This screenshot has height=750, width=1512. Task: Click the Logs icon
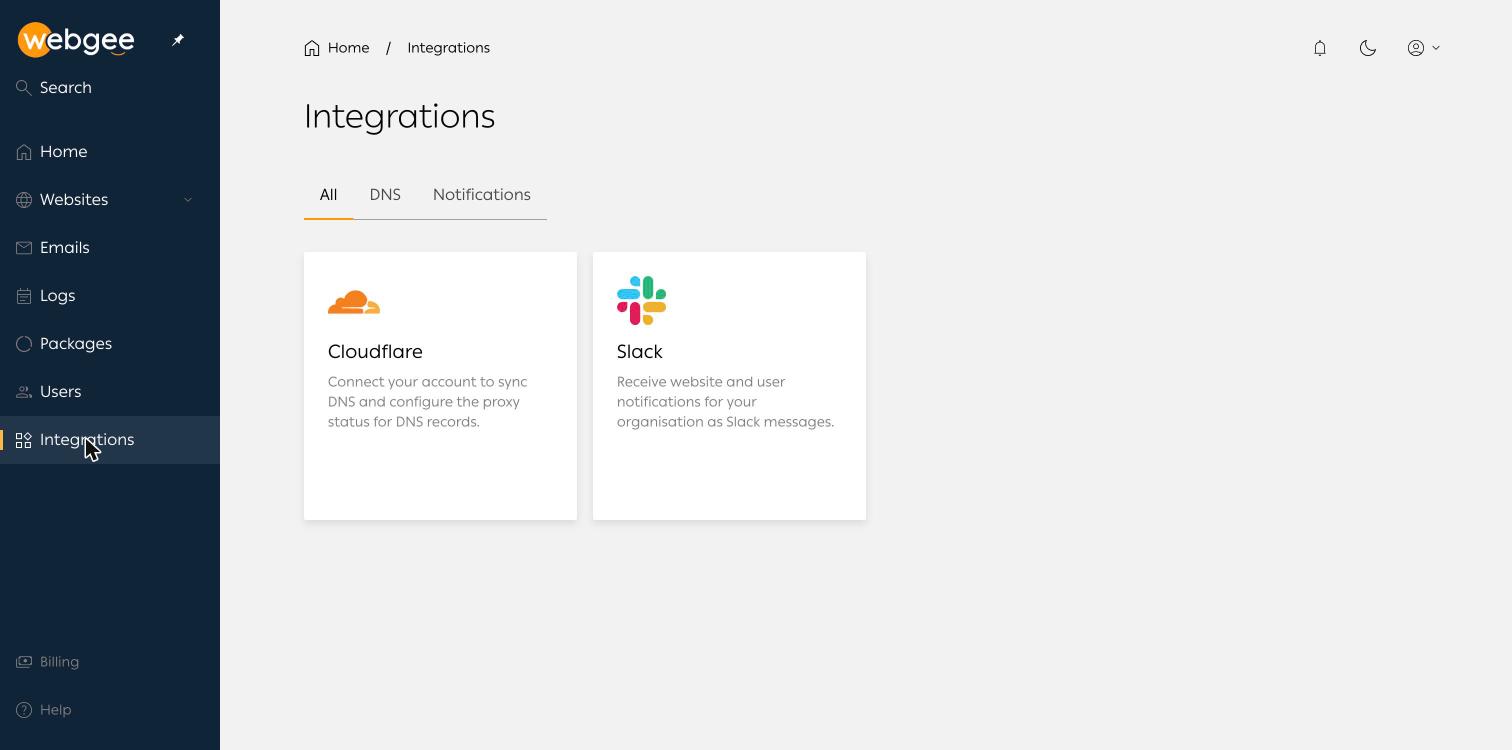click(x=24, y=296)
